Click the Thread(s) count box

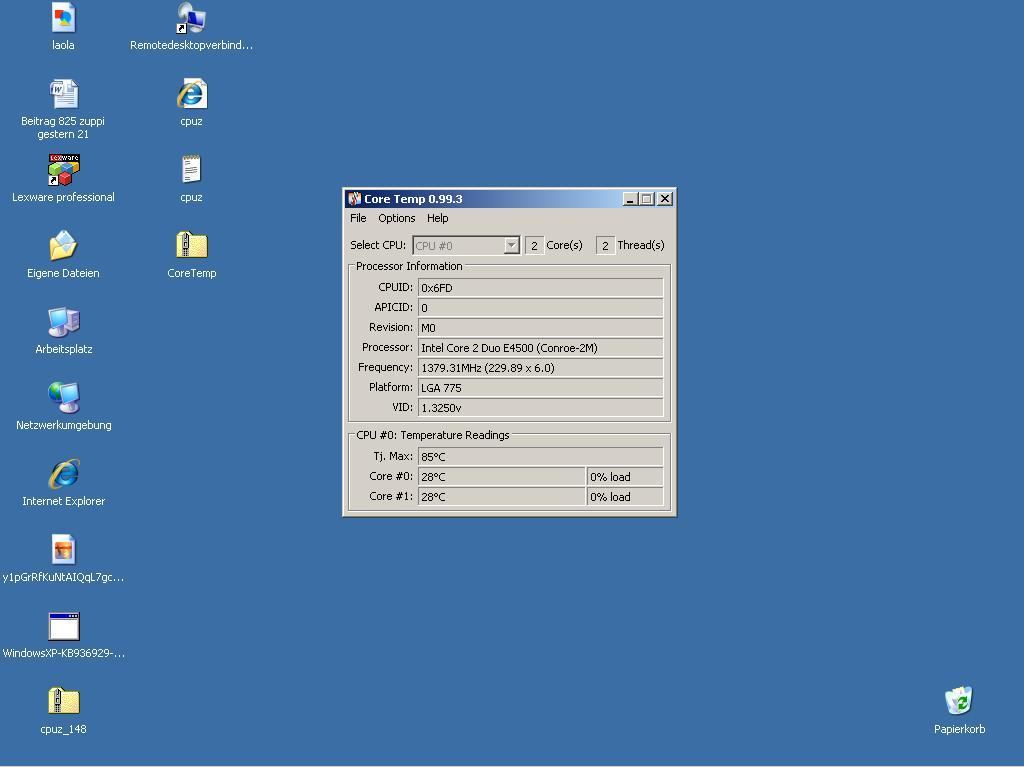click(605, 246)
